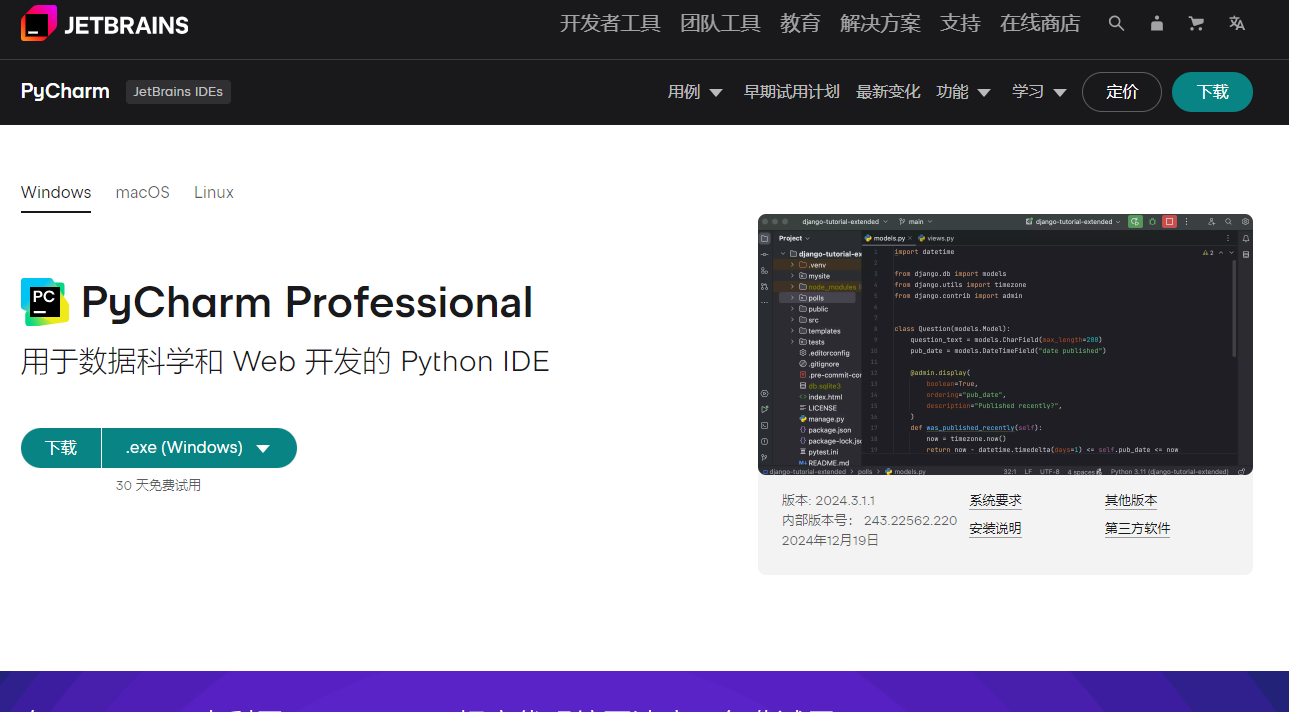The height and width of the screenshot is (712, 1289).
Task: Open the 教育 menu
Action: [x=800, y=23]
